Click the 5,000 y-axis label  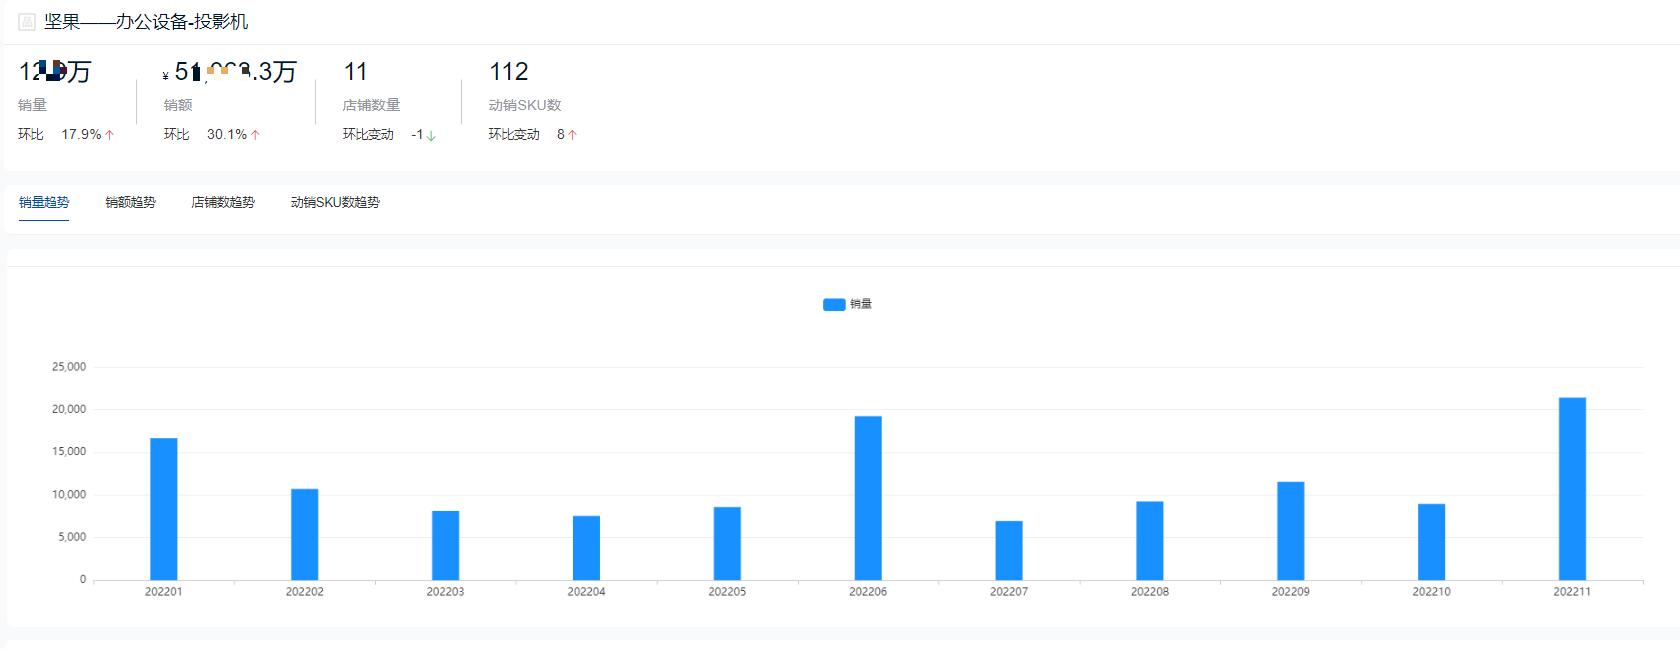[72, 537]
